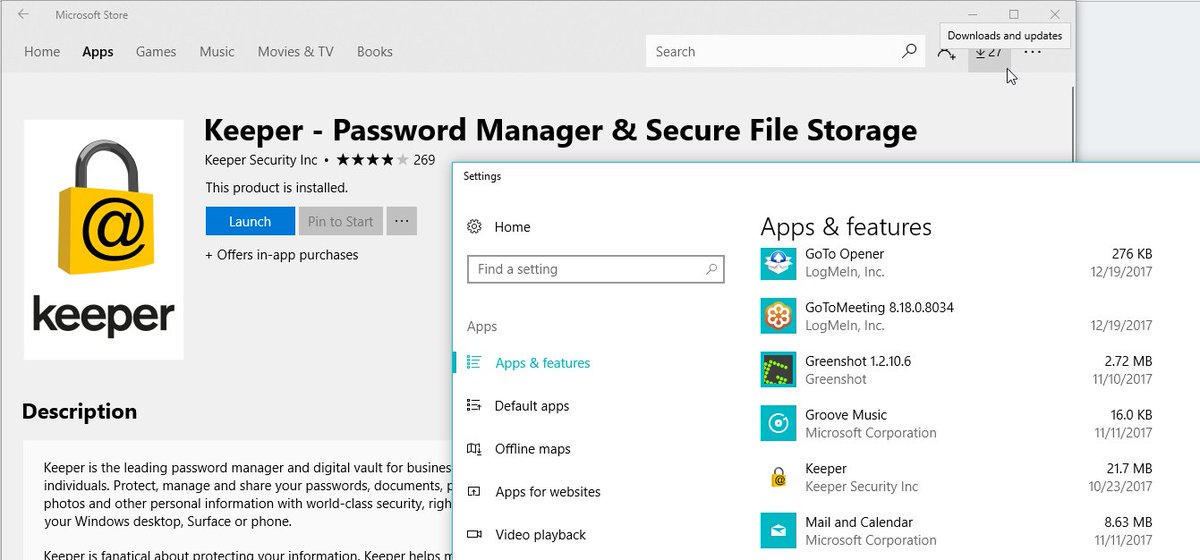The width and height of the screenshot is (1200, 560).
Task: Click the Description heading in Store
Action: [79, 412]
